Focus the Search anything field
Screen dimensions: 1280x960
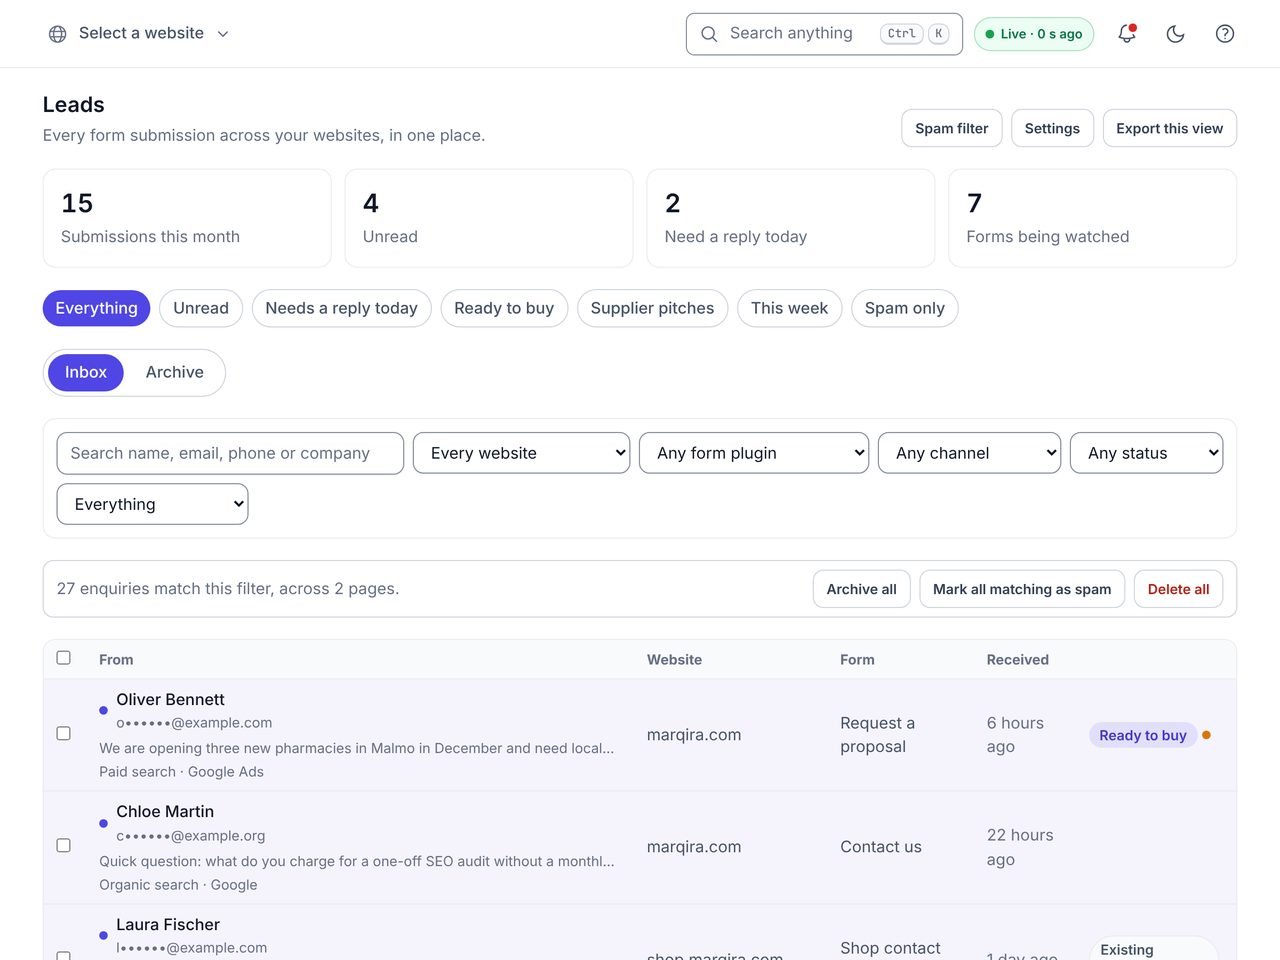824,34
